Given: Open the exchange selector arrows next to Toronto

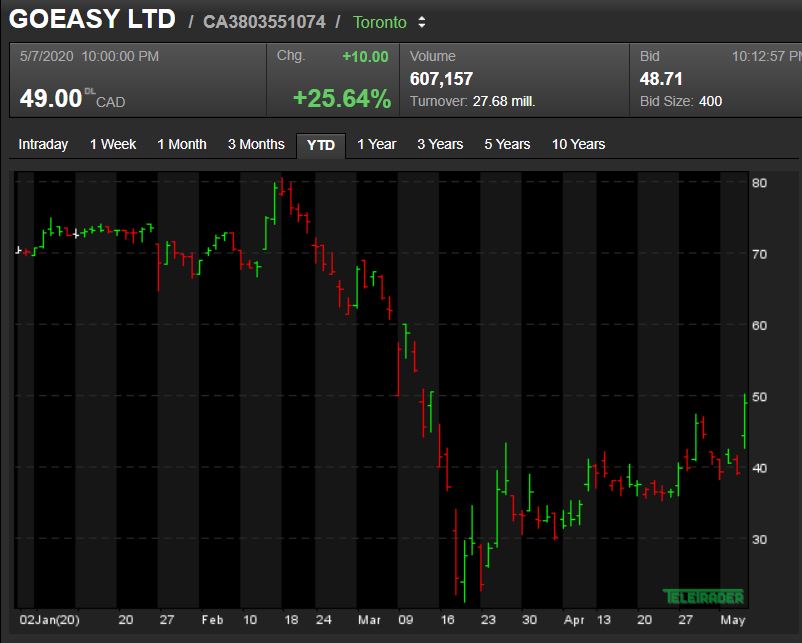Looking at the screenshot, I should [x=421, y=23].
